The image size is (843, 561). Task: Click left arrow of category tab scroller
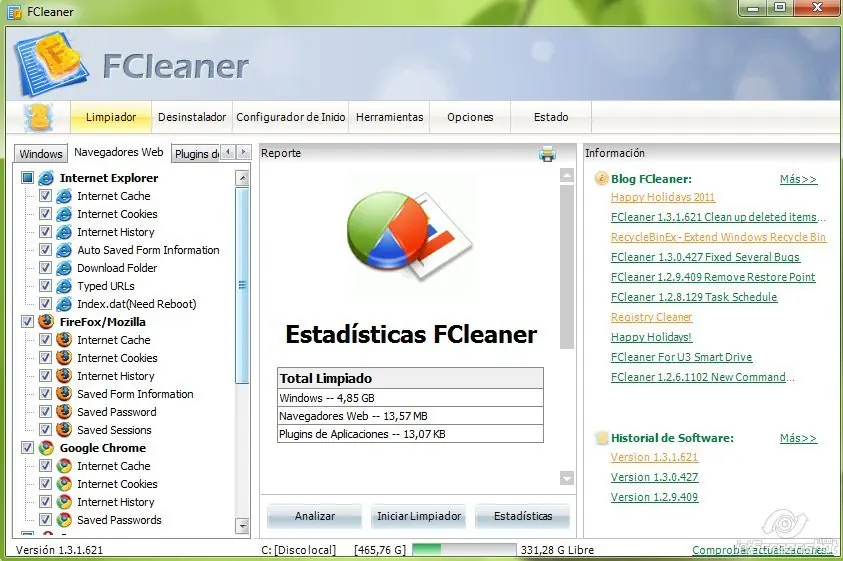(x=228, y=152)
